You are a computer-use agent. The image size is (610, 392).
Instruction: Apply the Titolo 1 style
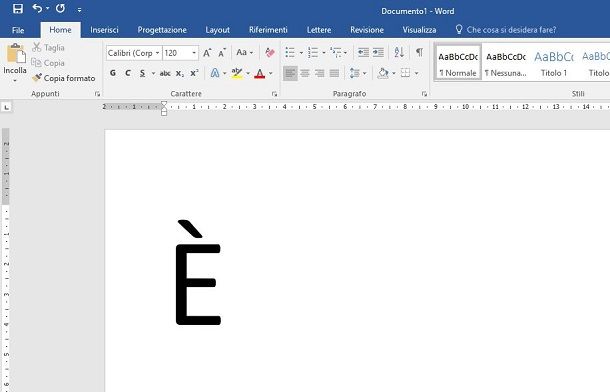click(x=554, y=63)
